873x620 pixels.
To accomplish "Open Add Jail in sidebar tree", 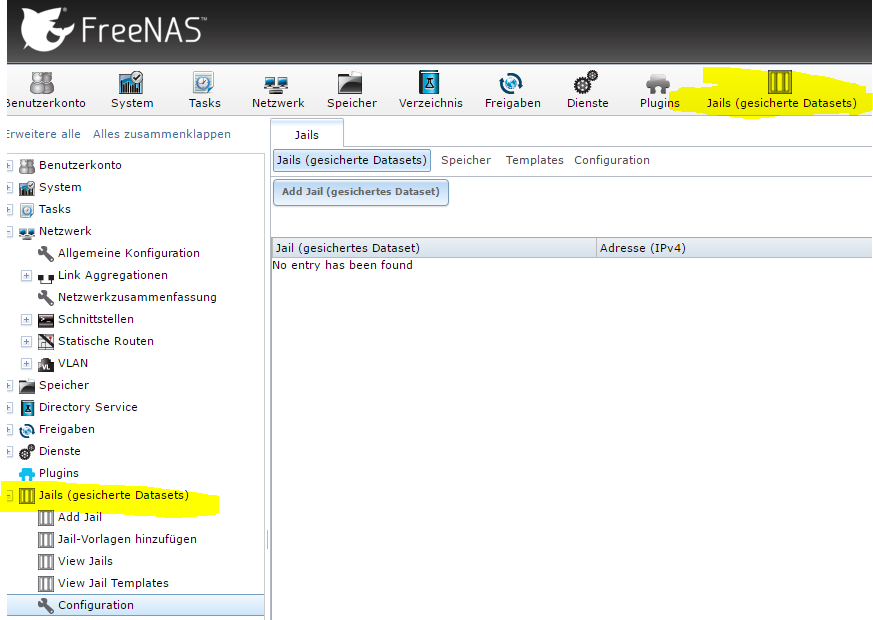I will coord(80,517).
